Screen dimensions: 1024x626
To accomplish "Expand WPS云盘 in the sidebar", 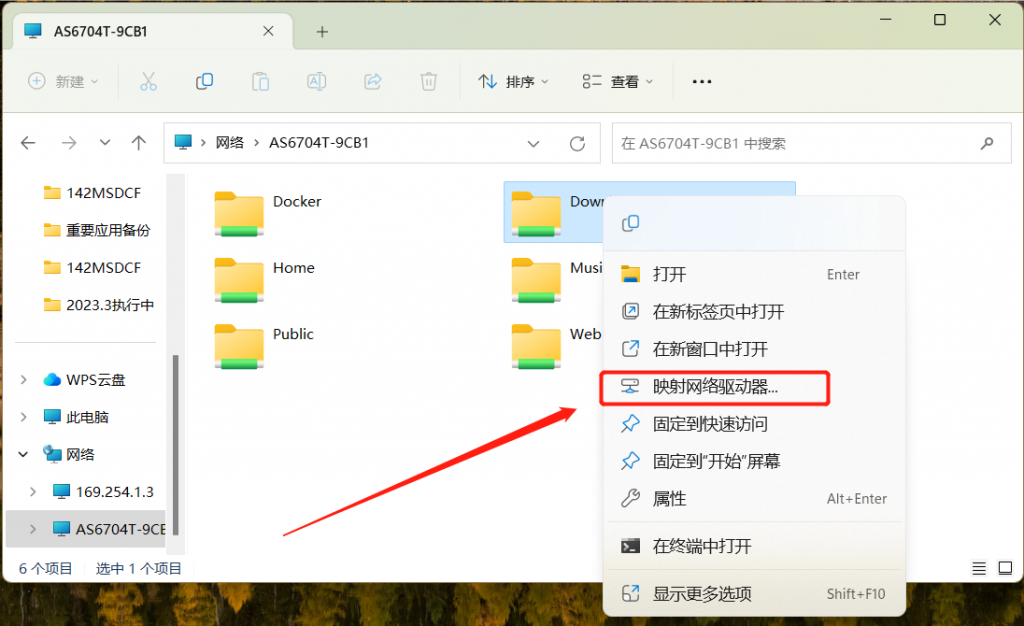I will tap(22, 380).
